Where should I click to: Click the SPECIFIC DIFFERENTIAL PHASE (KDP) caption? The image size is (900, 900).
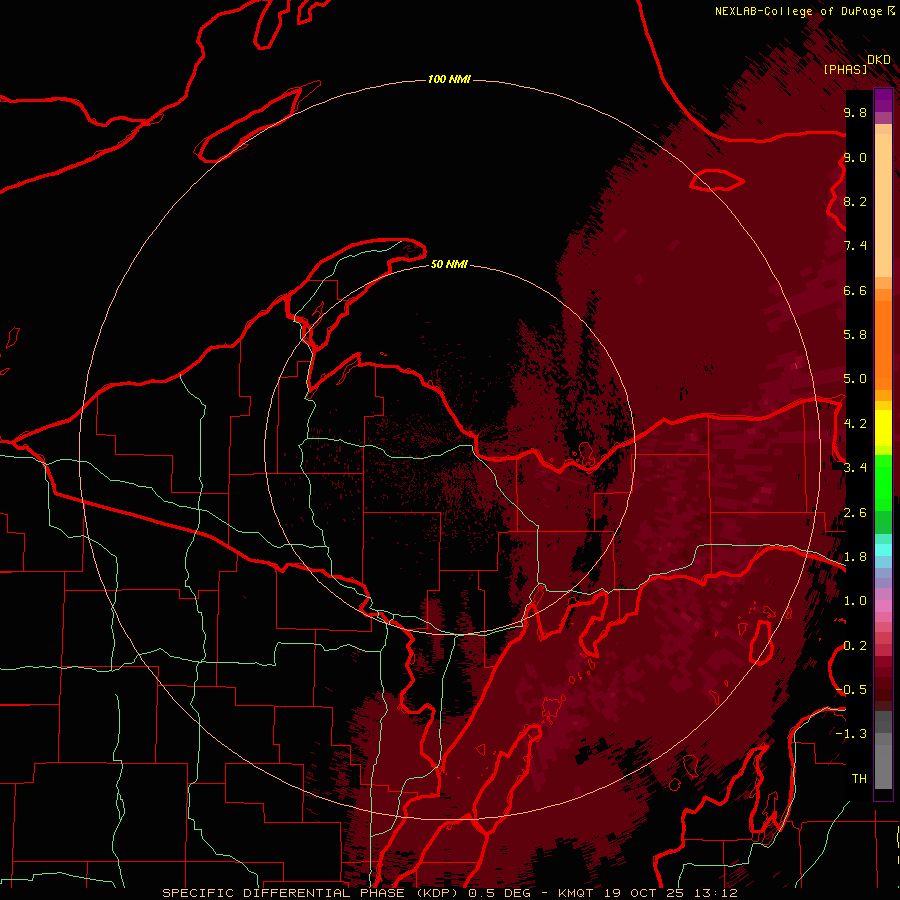point(312,893)
